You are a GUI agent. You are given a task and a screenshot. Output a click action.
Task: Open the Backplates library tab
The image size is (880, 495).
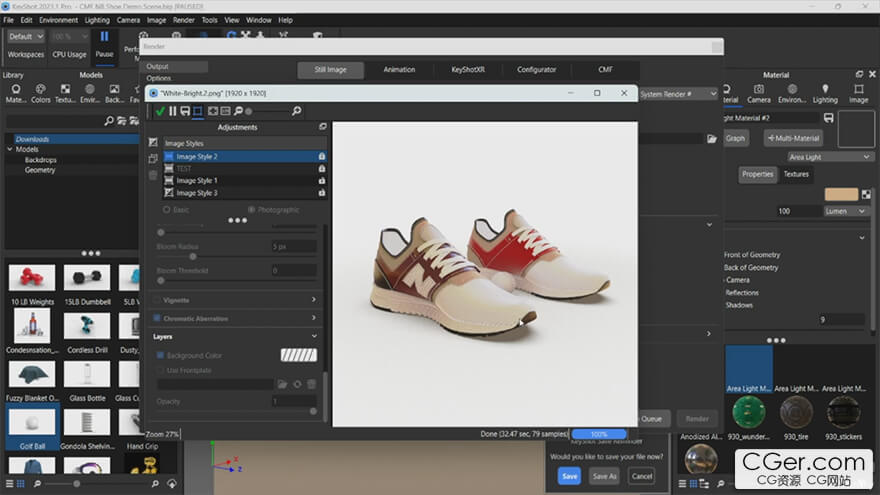pos(114,93)
